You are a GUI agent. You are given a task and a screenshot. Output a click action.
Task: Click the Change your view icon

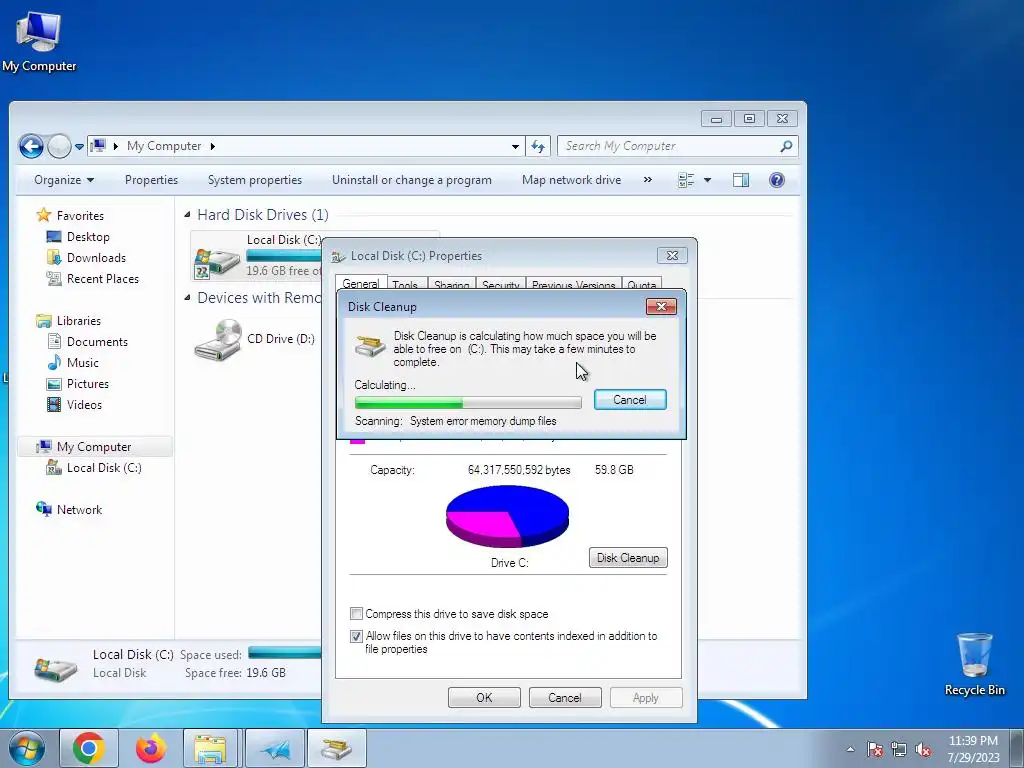click(686, 180)
